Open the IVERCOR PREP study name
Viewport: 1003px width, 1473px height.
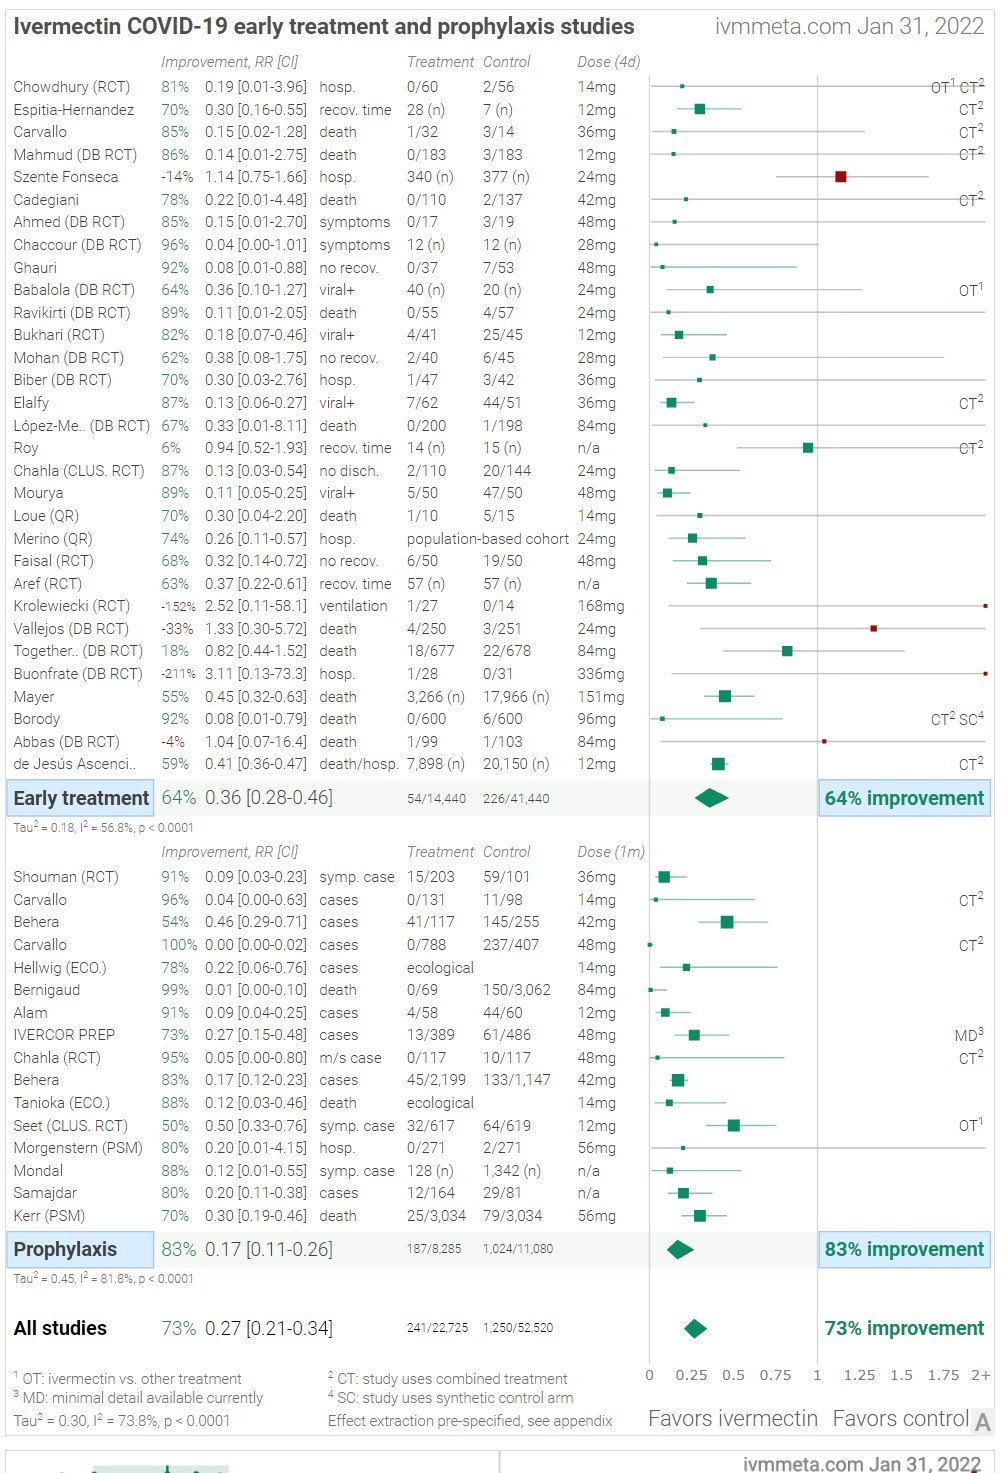pos(64,1035)
